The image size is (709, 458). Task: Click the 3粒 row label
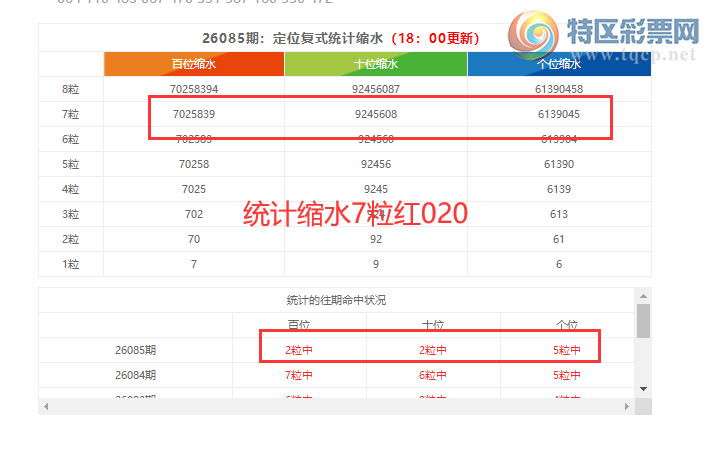click(71, 214)
